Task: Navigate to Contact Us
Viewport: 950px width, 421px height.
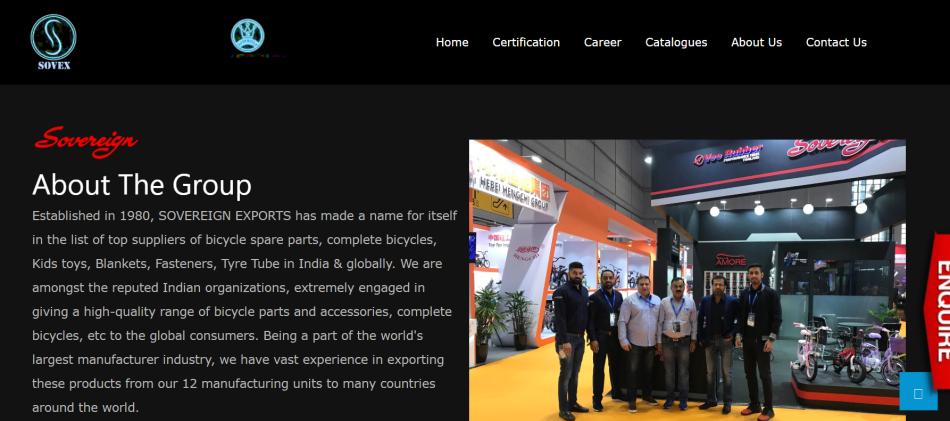Action: click(x=836, y=42)
